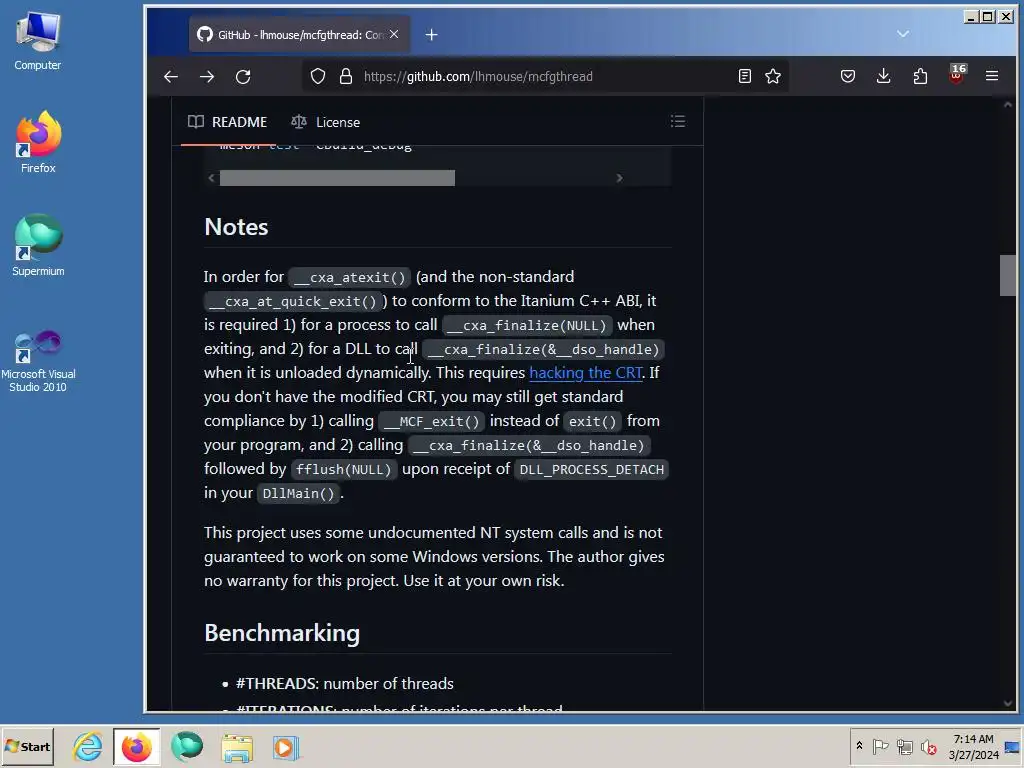Viewport: 1024px width, 768px height.
Task: Switch to the README tab
Action: [227, 122]
